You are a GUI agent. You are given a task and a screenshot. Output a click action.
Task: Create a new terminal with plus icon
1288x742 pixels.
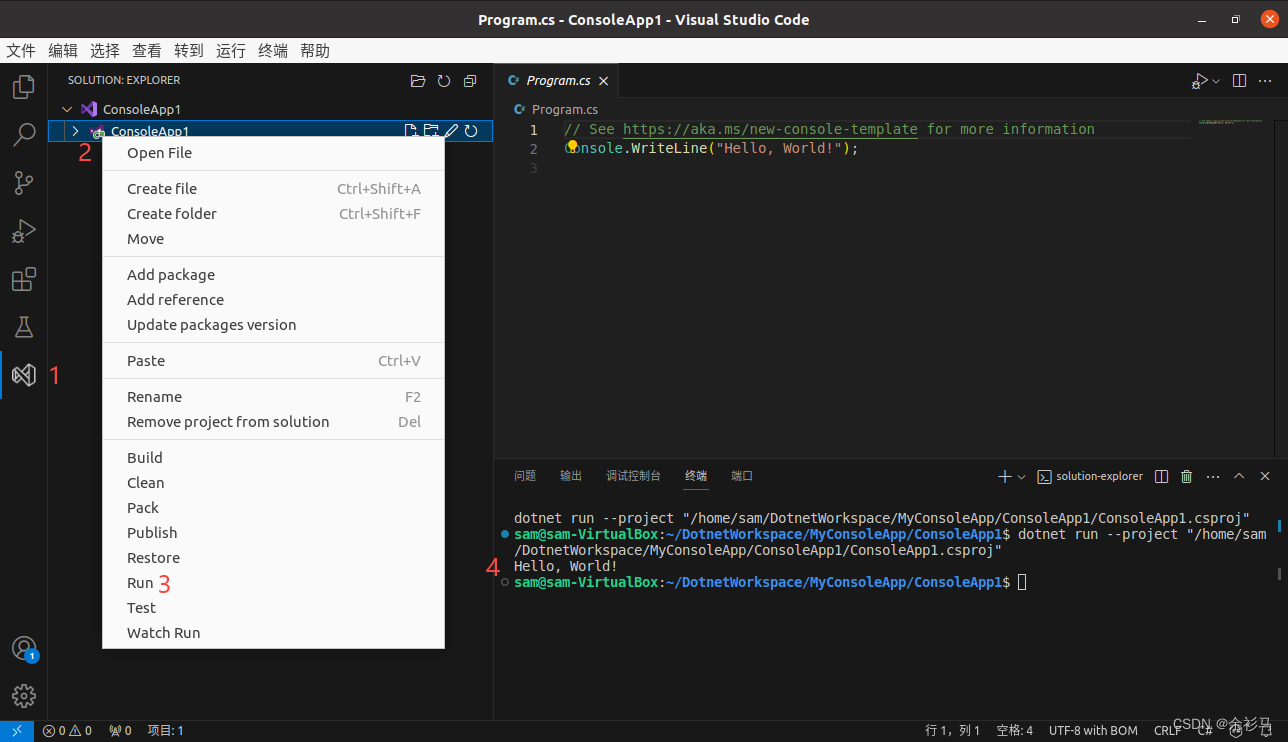coord(1005,477)
